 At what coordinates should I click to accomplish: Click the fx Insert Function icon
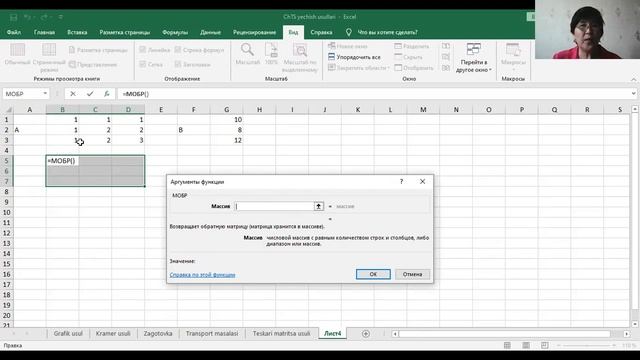pos(107,94)
